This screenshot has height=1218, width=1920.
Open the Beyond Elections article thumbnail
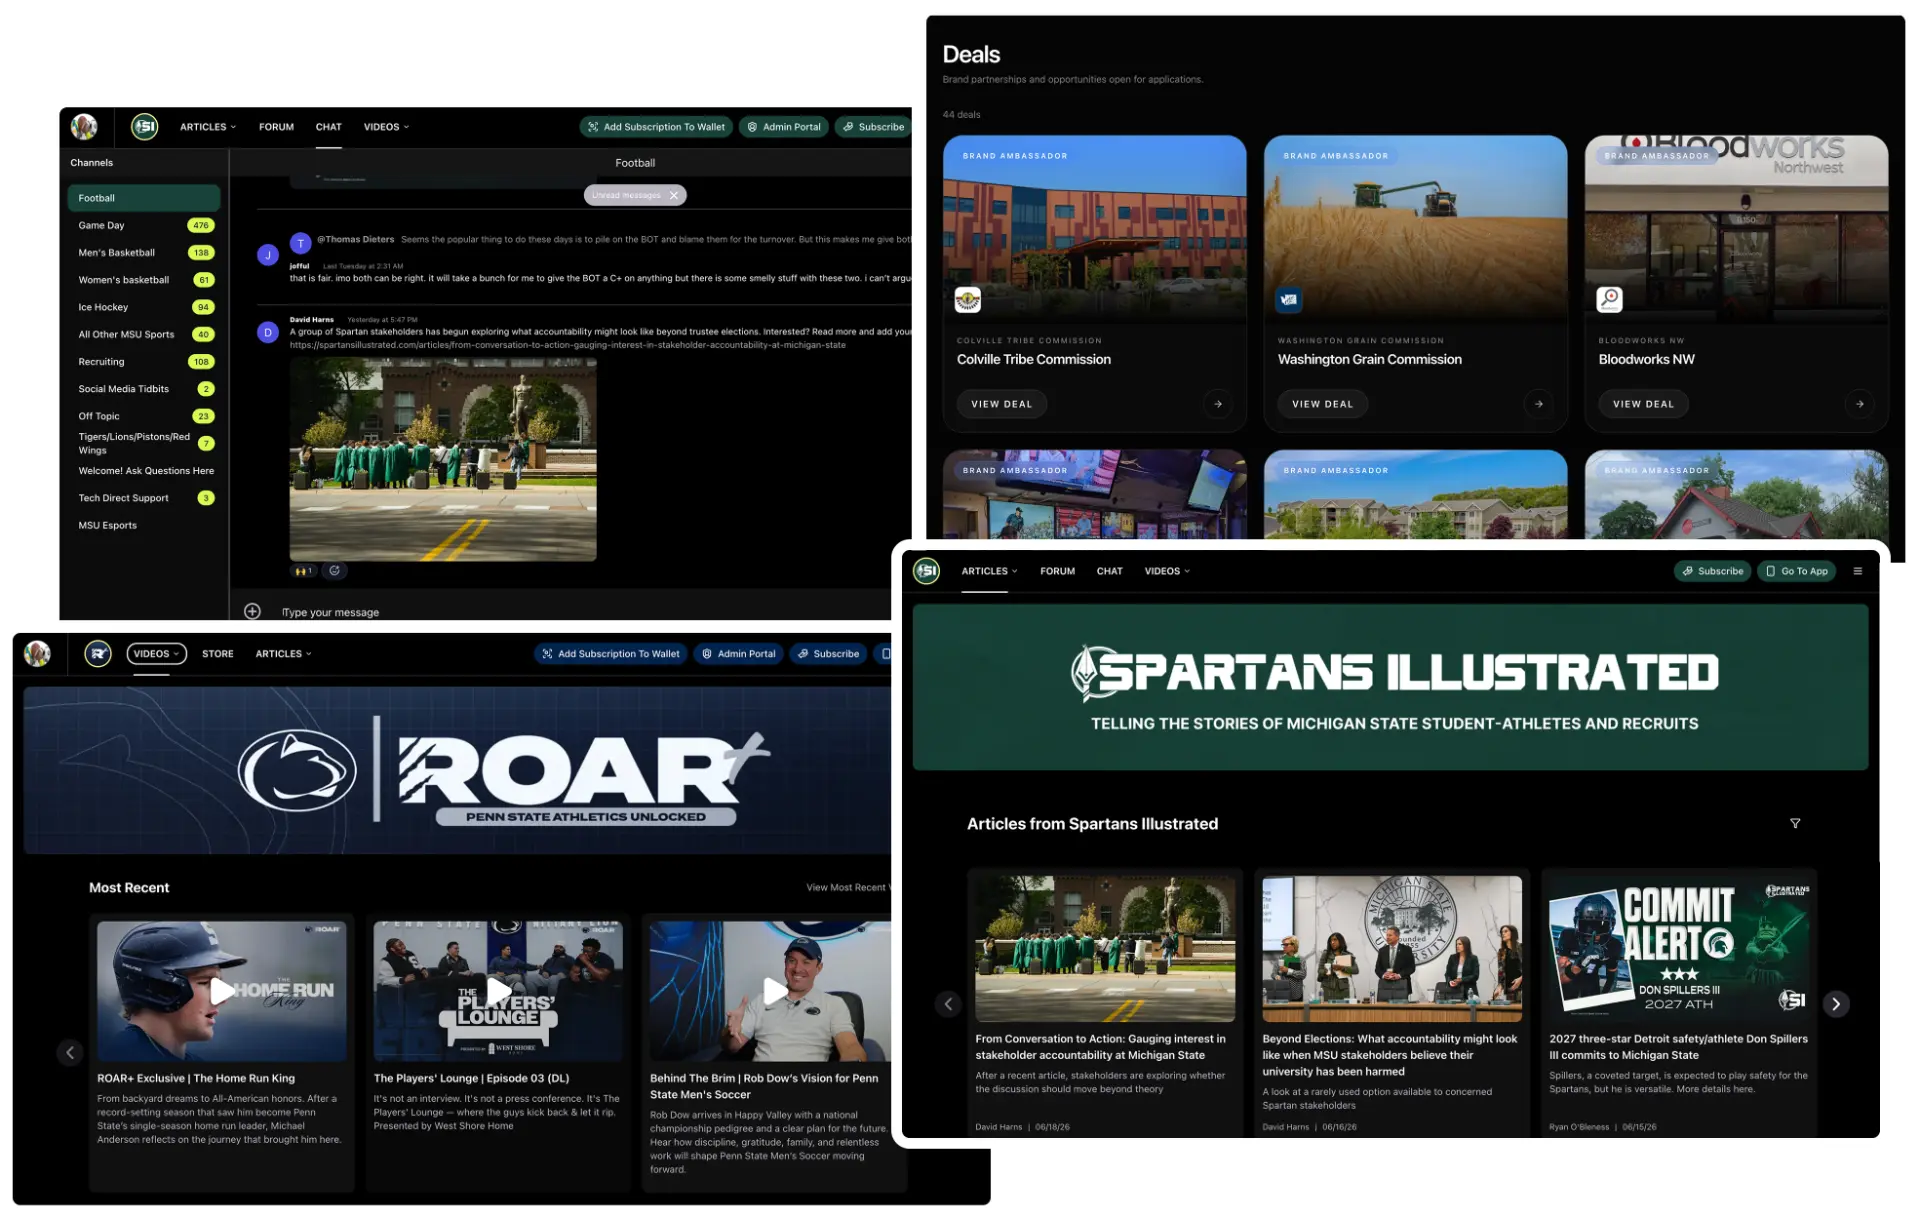coord(1392,949)
